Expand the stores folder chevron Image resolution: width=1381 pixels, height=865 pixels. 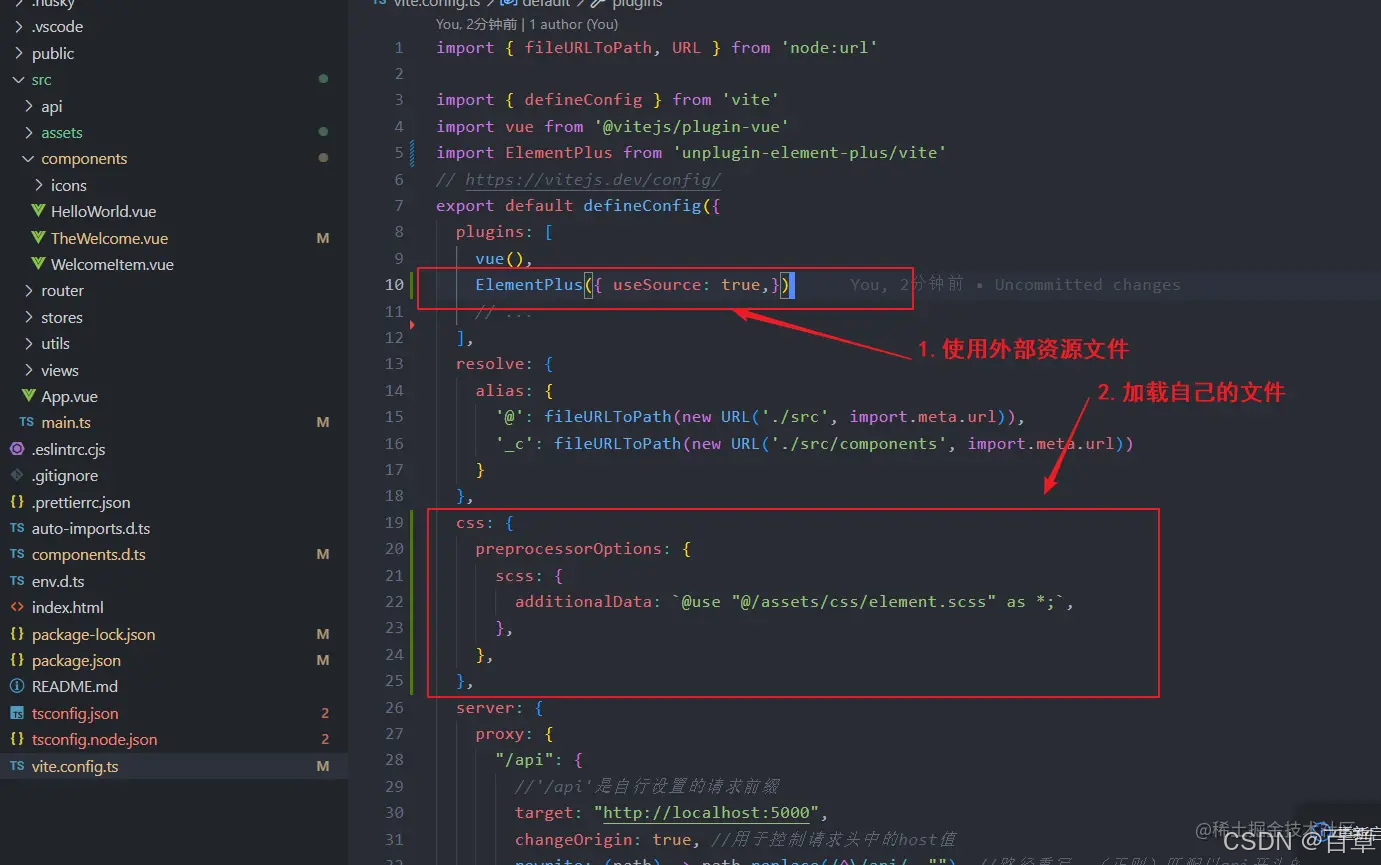tap(28, 317)
